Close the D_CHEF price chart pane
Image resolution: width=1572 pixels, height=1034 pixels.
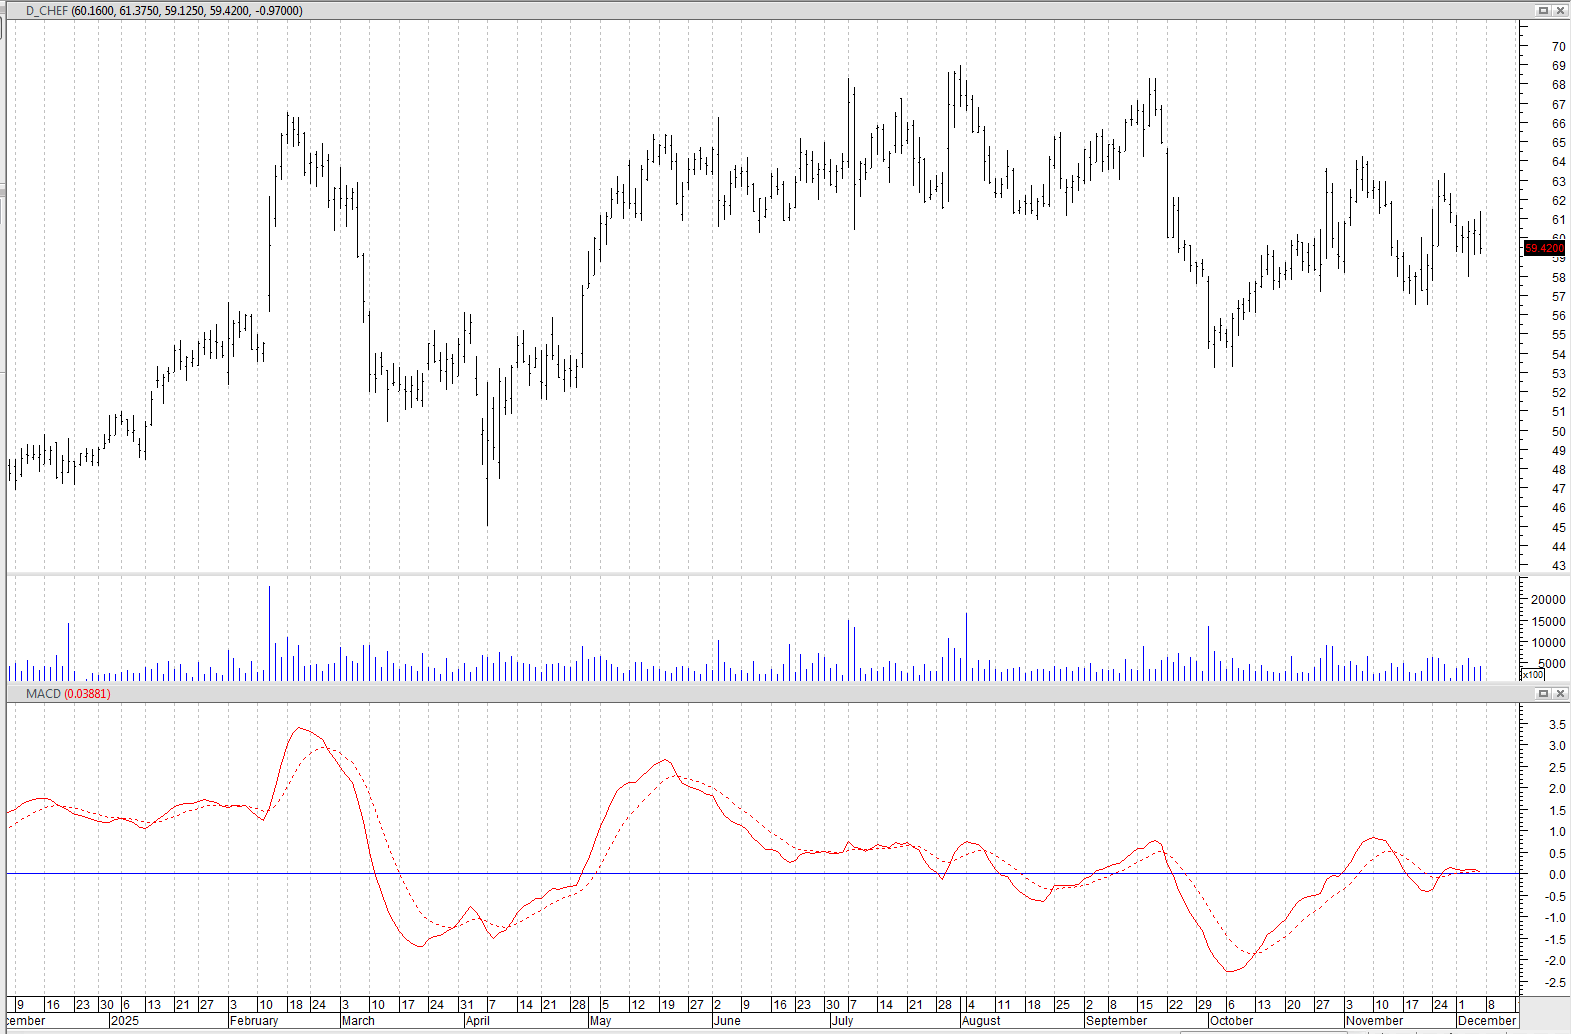[1560, 10]
